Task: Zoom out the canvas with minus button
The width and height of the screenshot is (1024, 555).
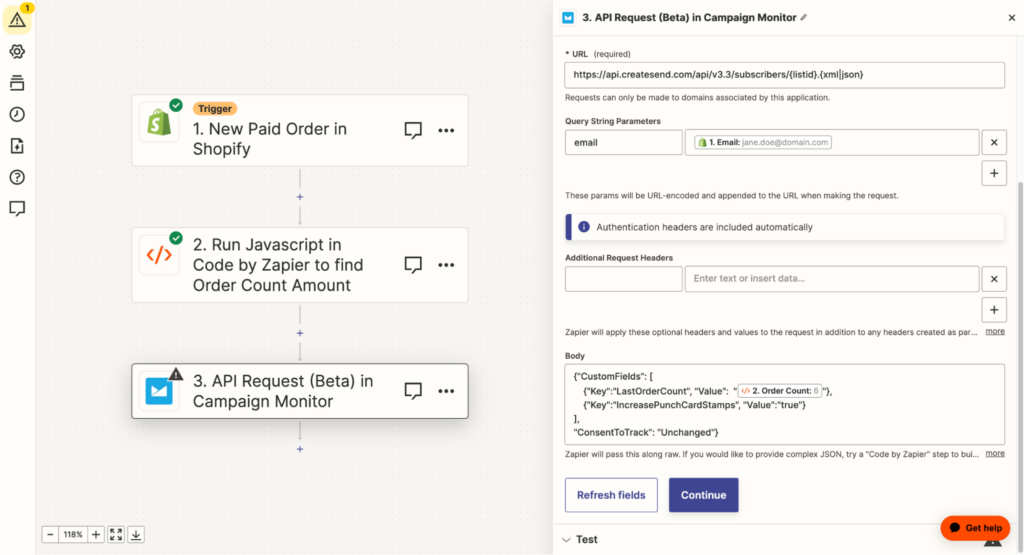Action: tap(50, 535)
